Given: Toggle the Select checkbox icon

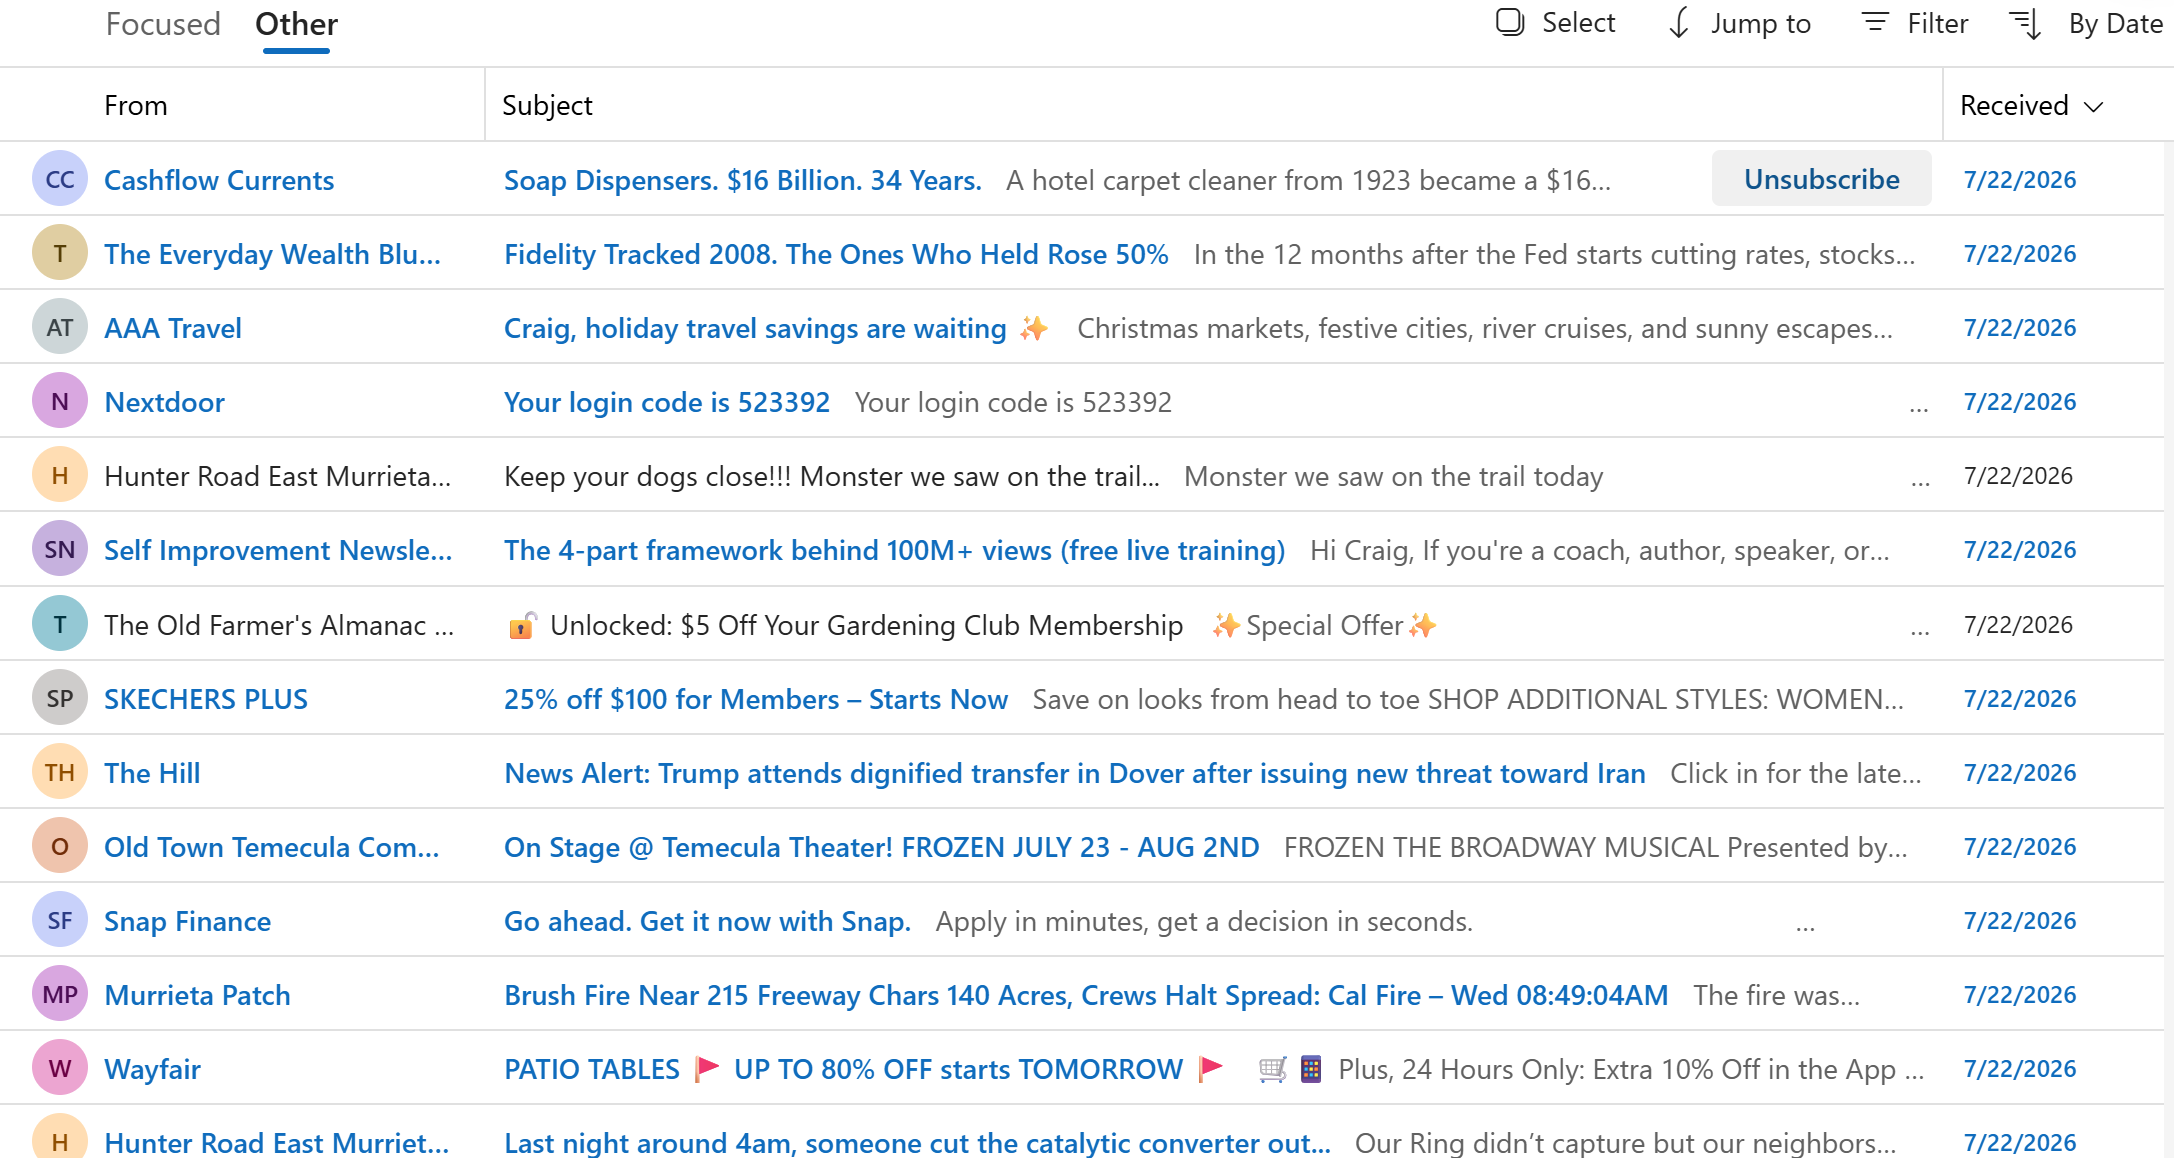Looking at the screenshot, I should (1510, 22).
